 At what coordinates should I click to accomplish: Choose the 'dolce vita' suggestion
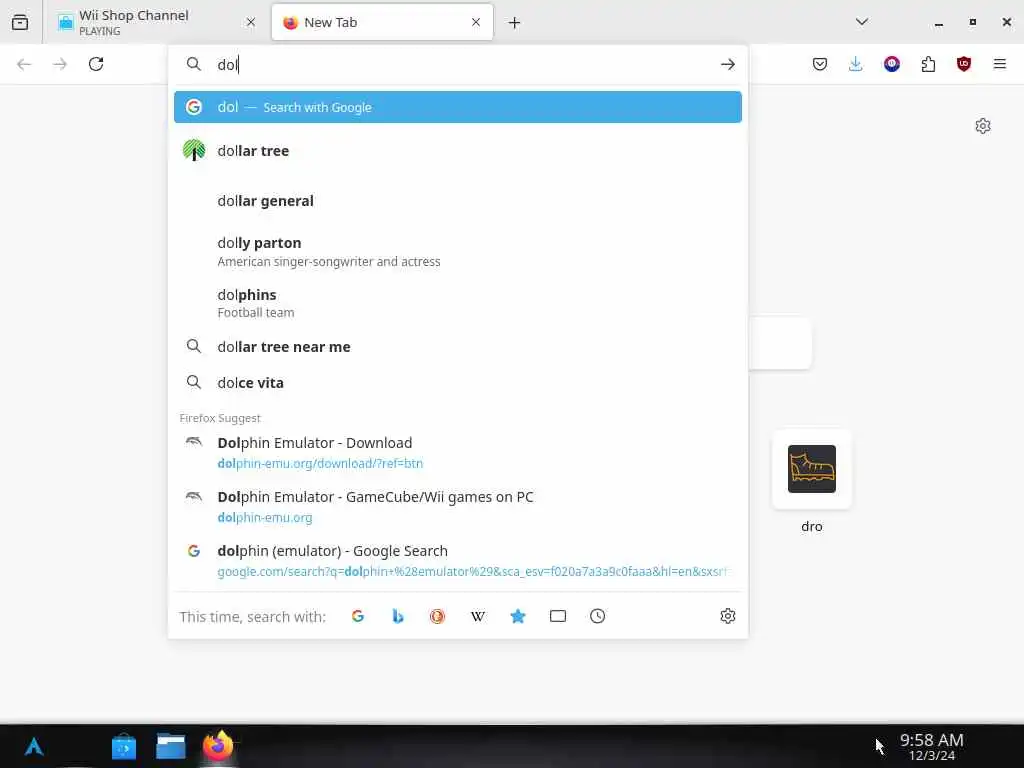[x=458, y=383]
